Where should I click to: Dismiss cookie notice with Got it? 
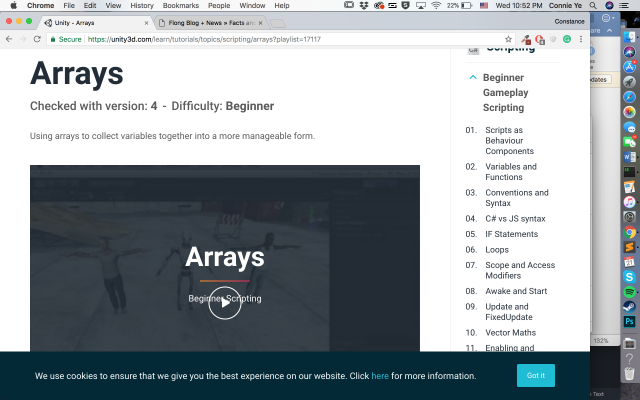536,376
